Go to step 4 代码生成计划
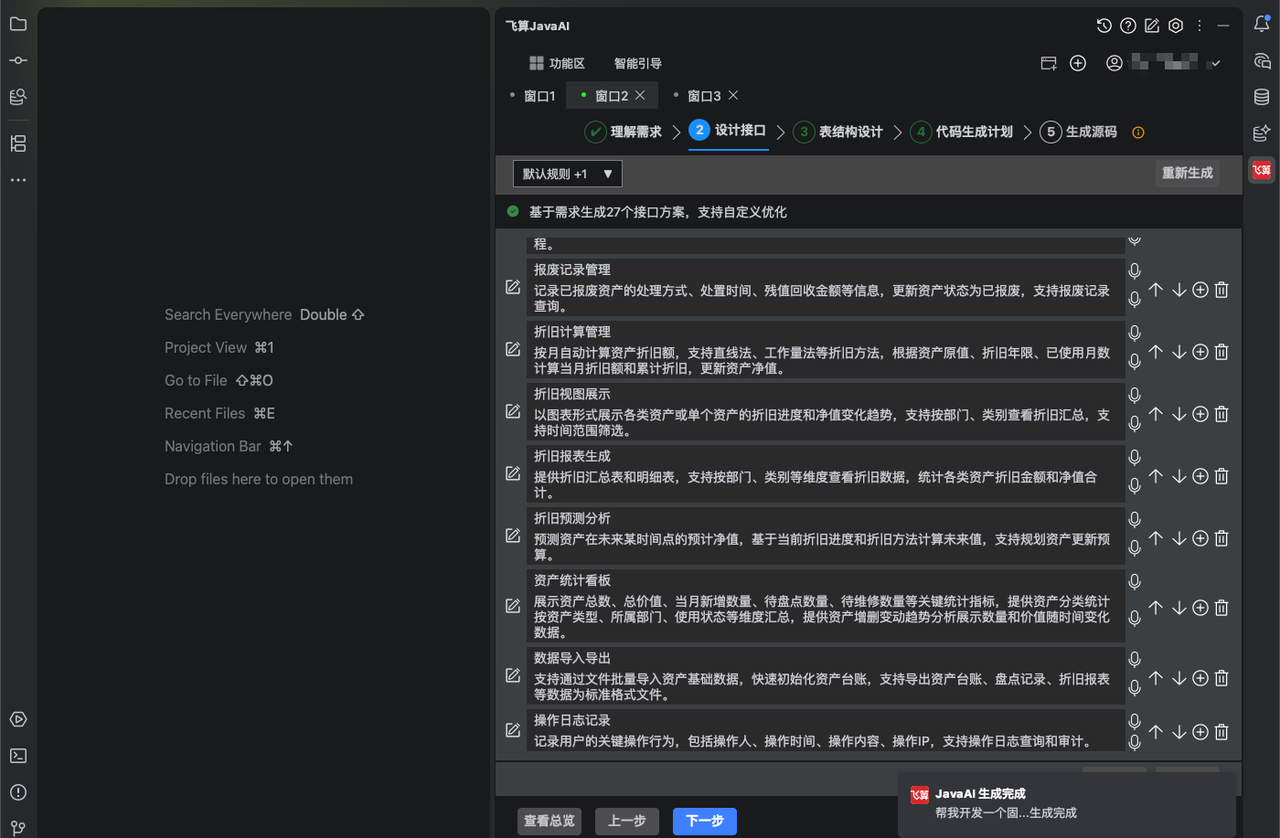The height and width of the screenshot is (838, 1280). [961, 132]
